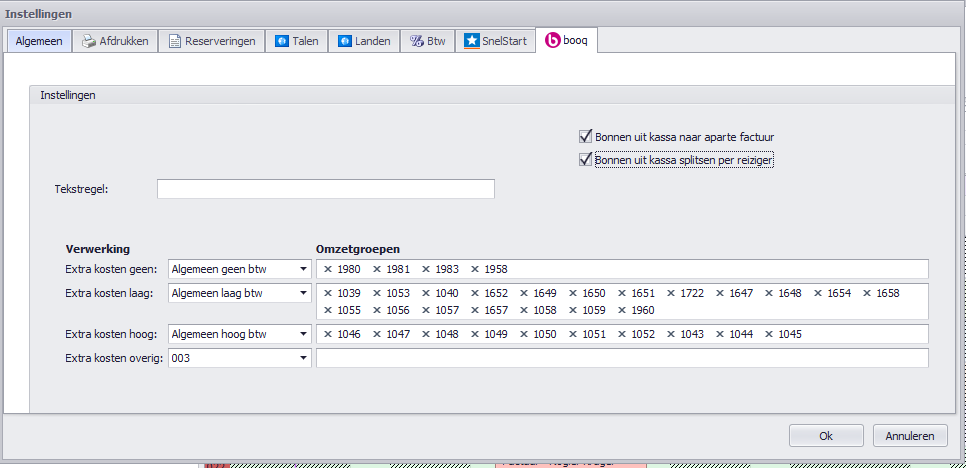
Task: Remove omzetgroep 1059 tag
Action: [574, 310]
